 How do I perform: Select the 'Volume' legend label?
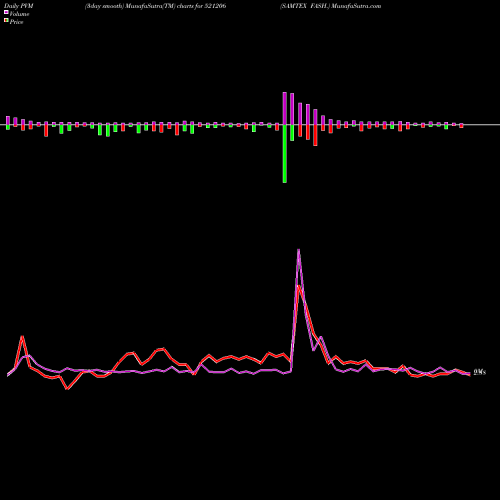[19, 14]
